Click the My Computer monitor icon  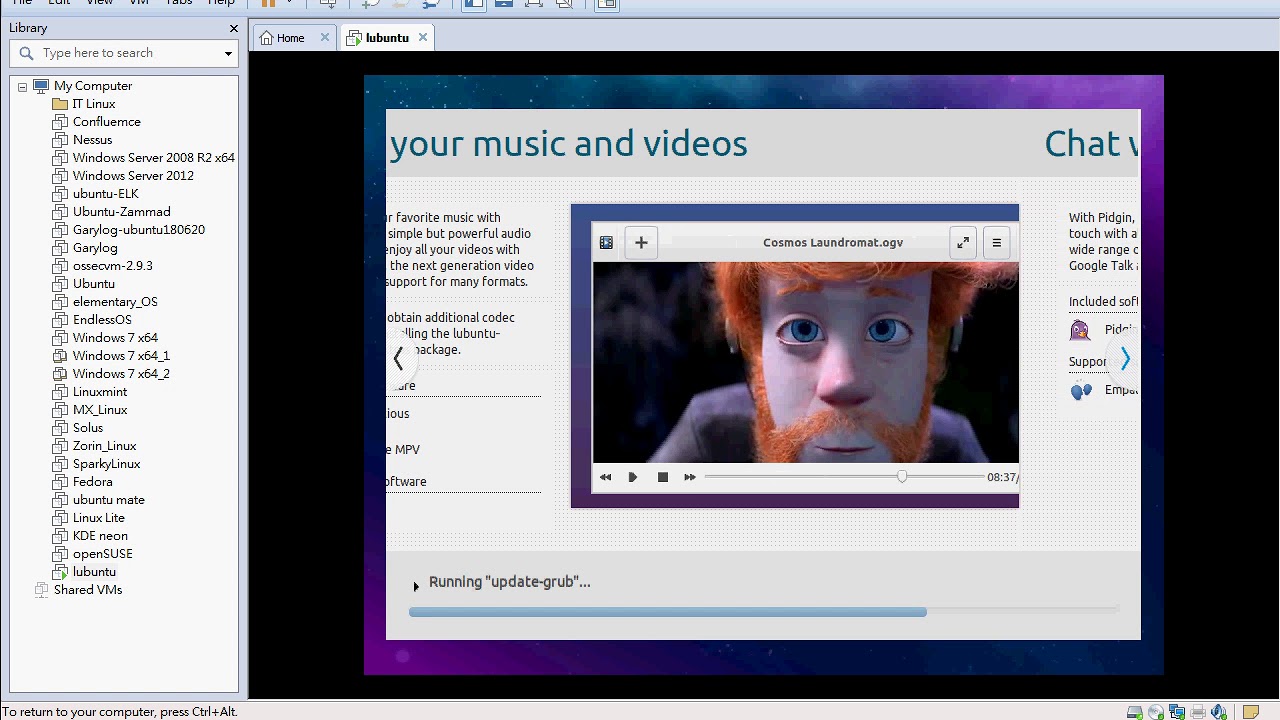point(41,86)
